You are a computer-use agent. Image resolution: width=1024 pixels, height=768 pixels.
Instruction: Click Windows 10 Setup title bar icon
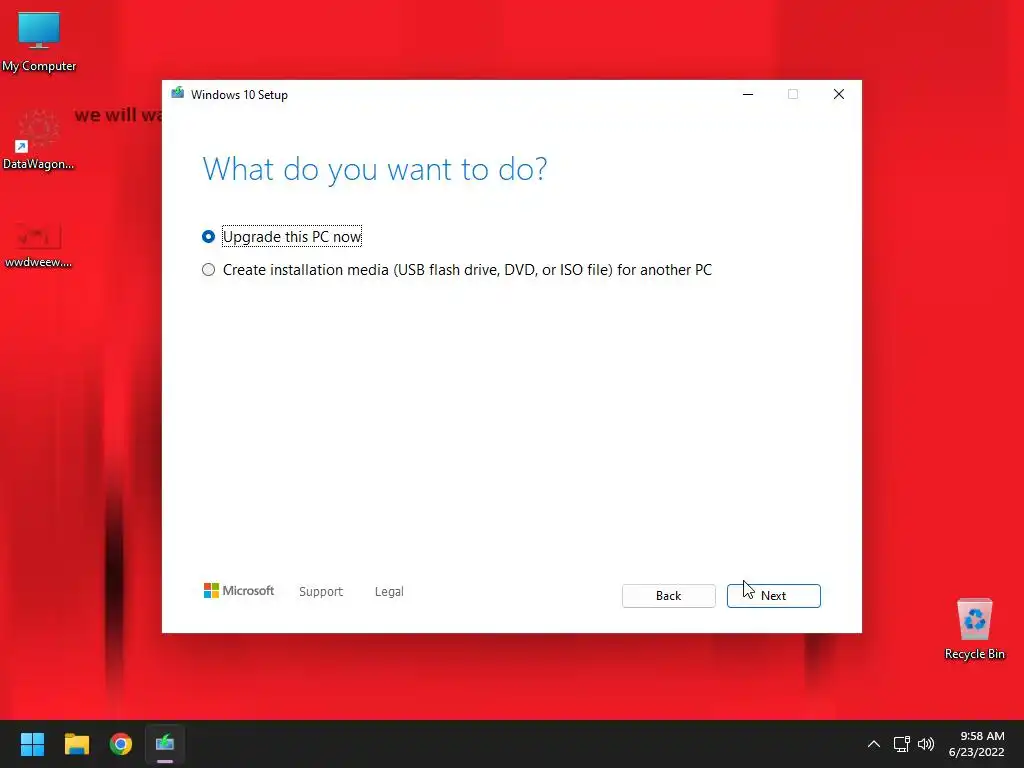178,94
